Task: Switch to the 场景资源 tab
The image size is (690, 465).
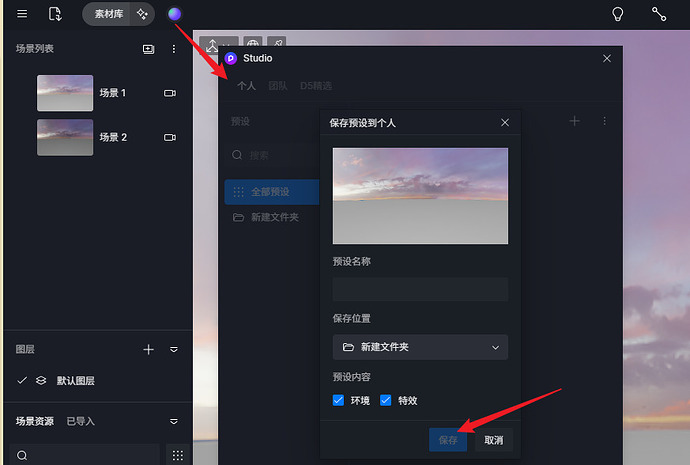Action: [35, 421]
